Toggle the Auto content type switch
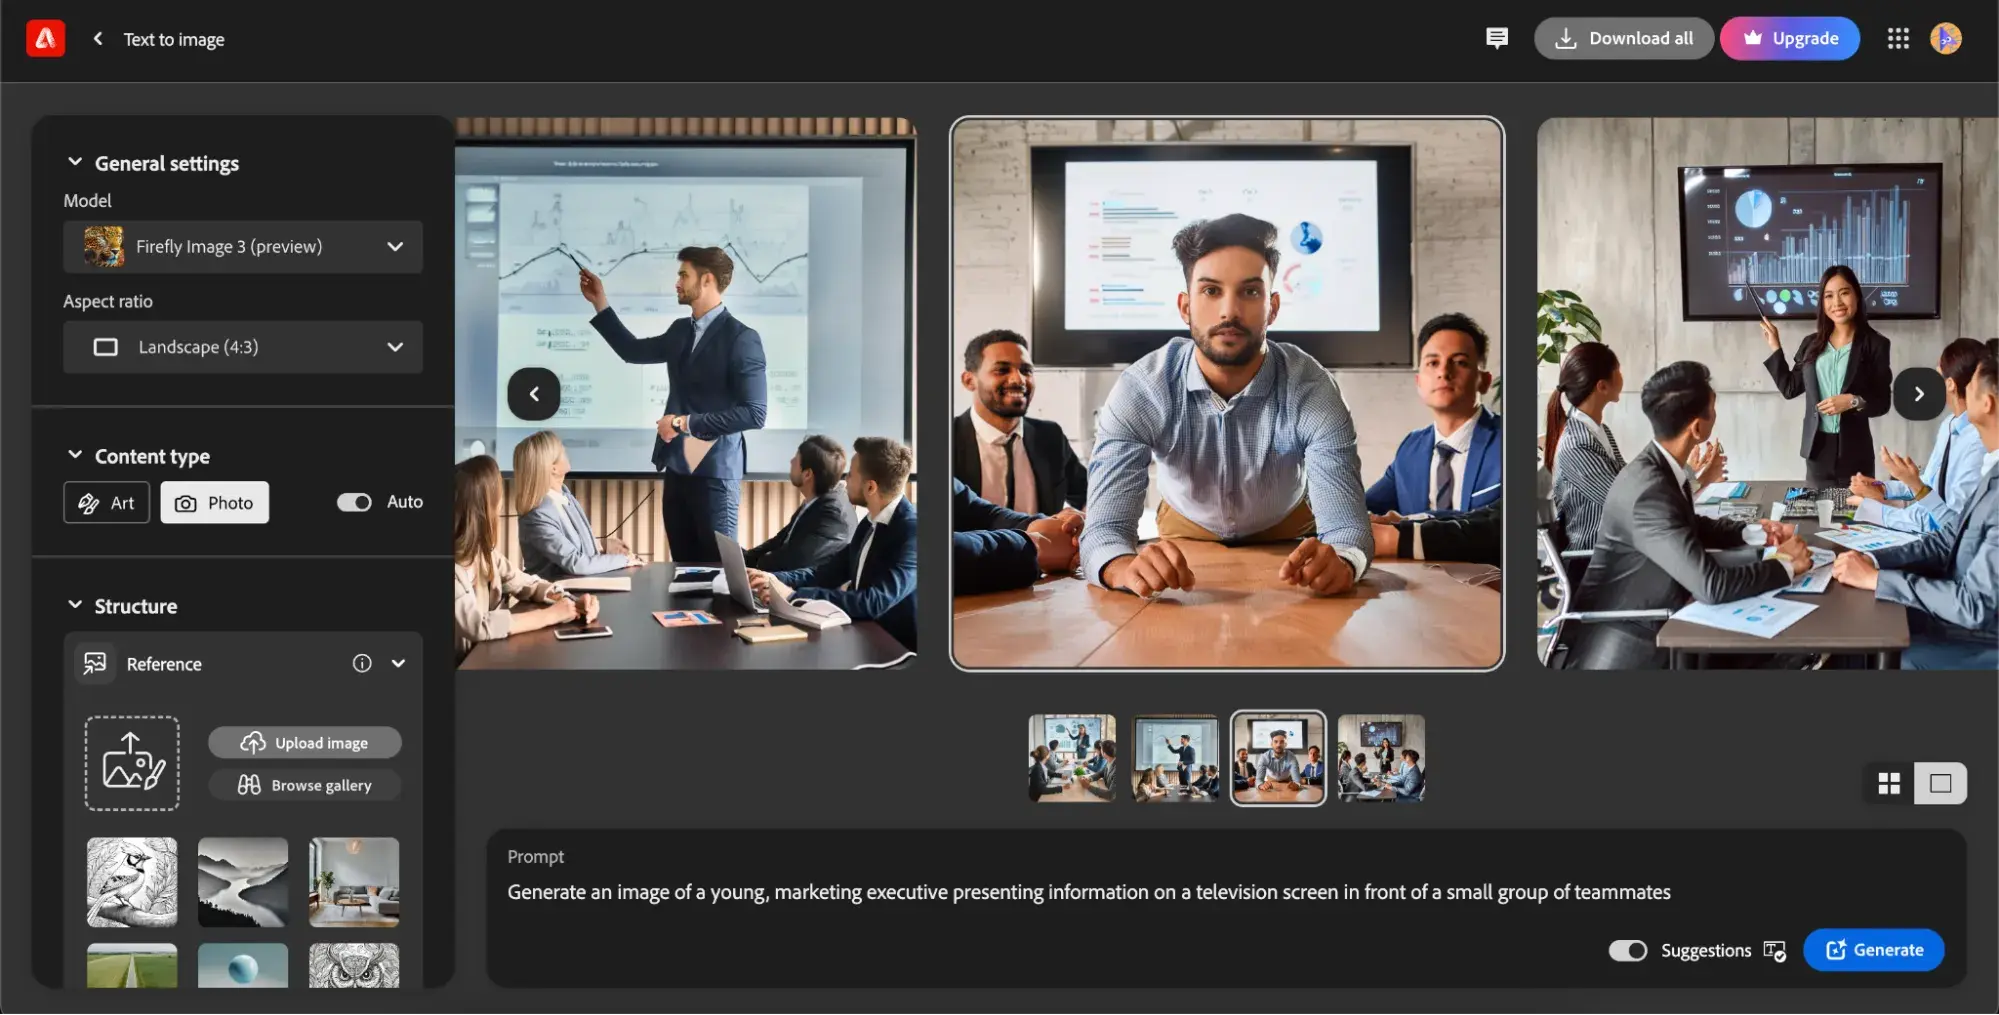 pos(354,502)
